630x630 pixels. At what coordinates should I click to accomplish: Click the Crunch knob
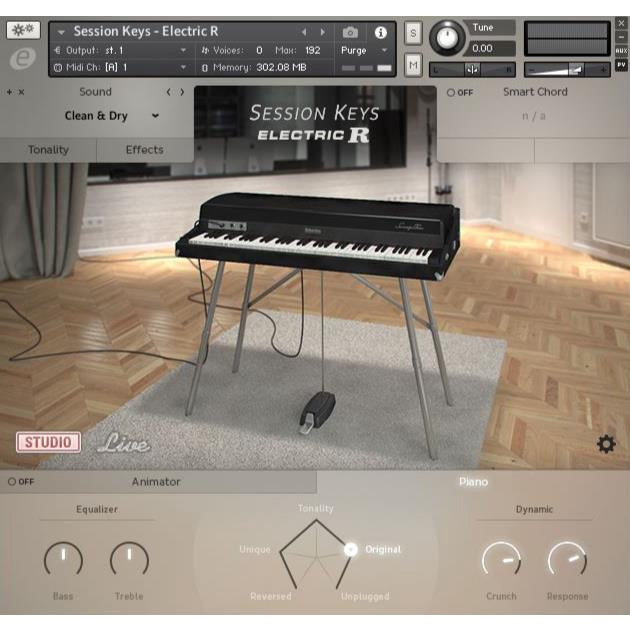click(501, 560)
